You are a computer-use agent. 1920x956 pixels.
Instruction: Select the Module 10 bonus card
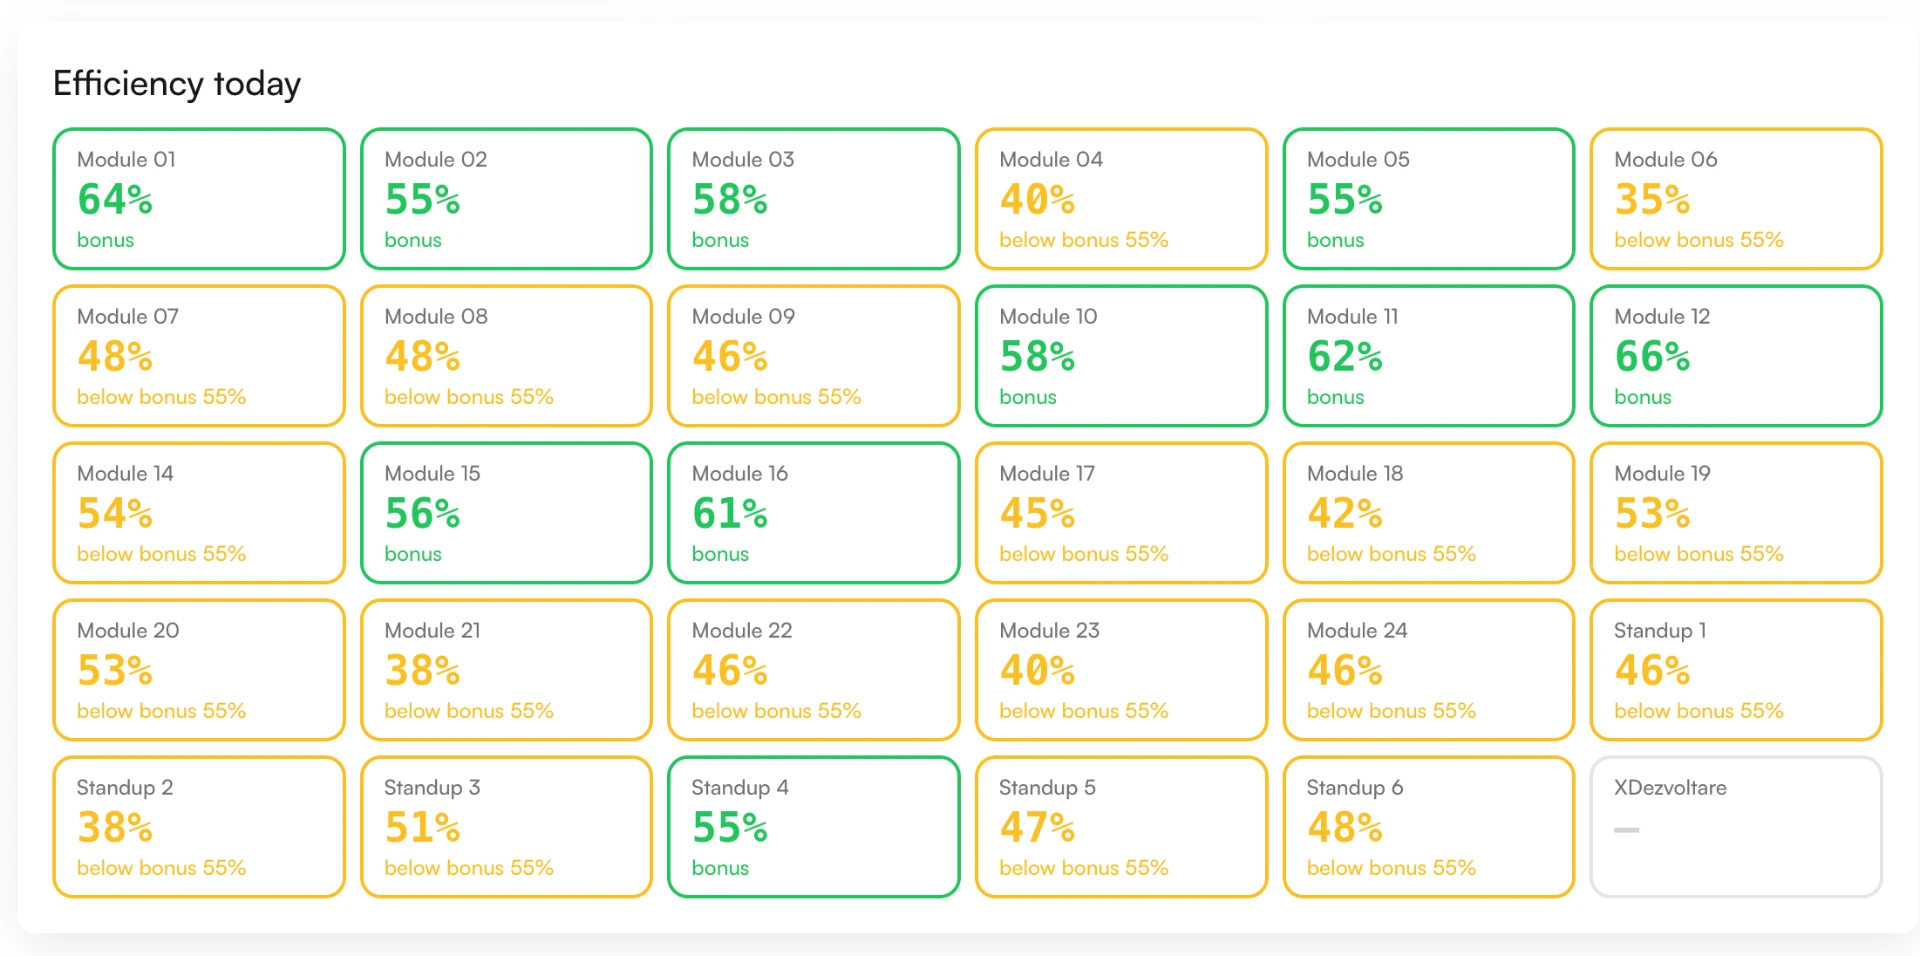pos(1121,356)
